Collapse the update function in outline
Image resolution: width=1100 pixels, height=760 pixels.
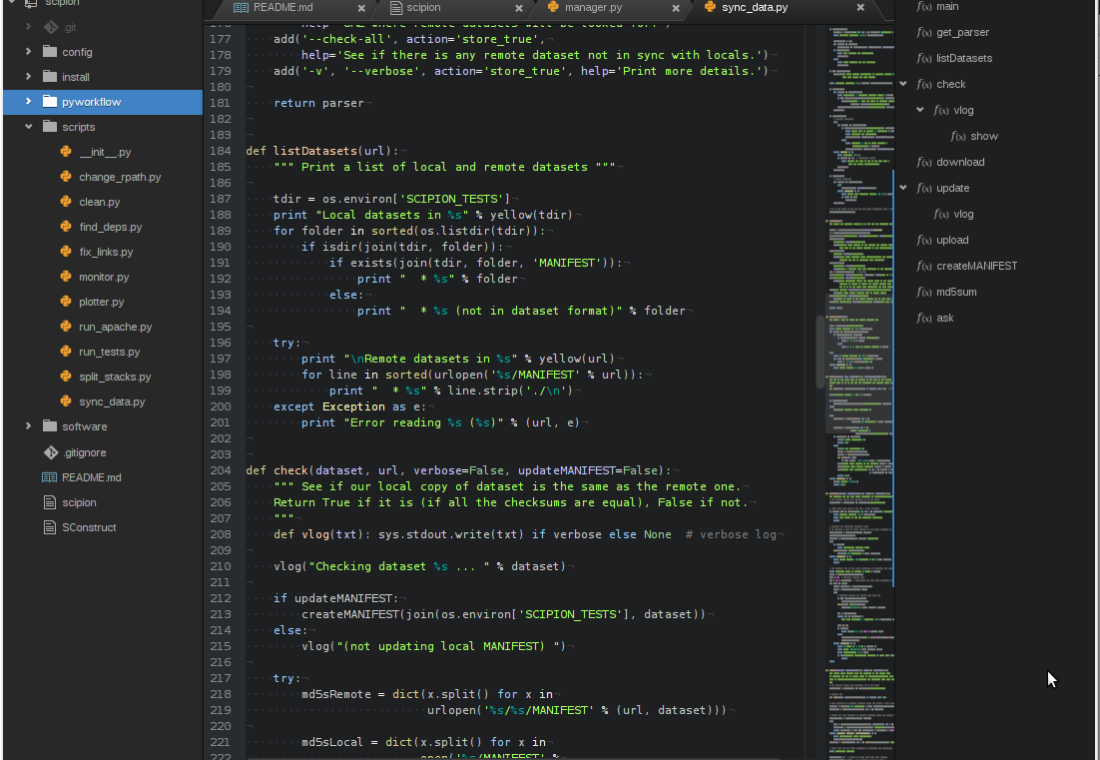coord(904,188)
